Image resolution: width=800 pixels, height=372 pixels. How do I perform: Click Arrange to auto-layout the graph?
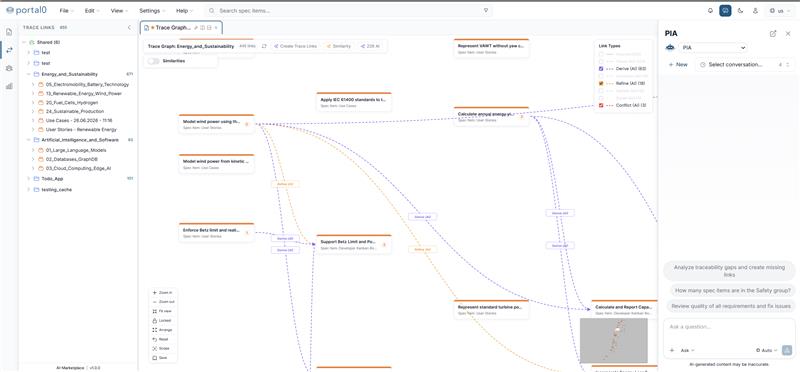162,330
